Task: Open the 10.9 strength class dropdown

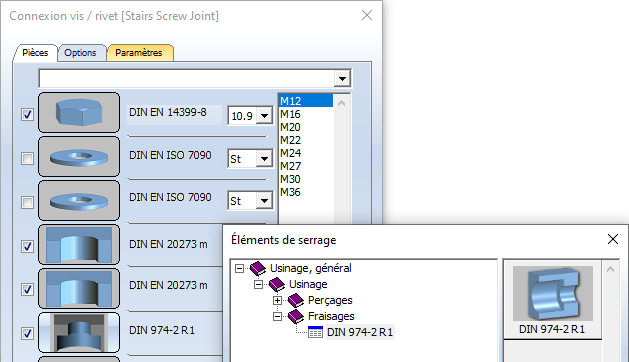Action: click(264, 116)
